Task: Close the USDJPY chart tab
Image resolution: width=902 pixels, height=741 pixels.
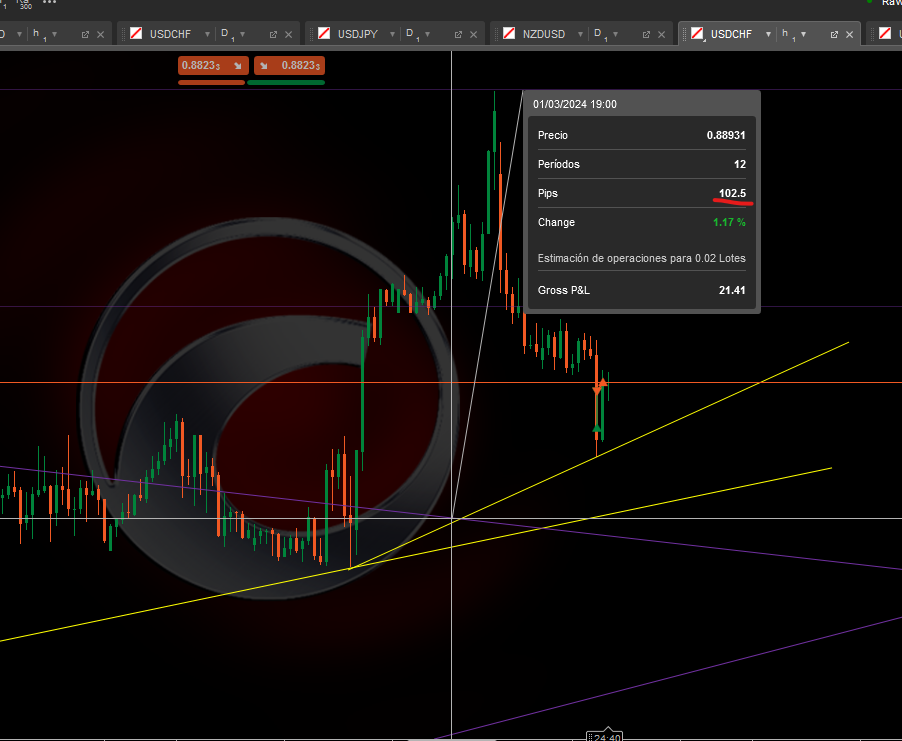Action: [473, 35]
